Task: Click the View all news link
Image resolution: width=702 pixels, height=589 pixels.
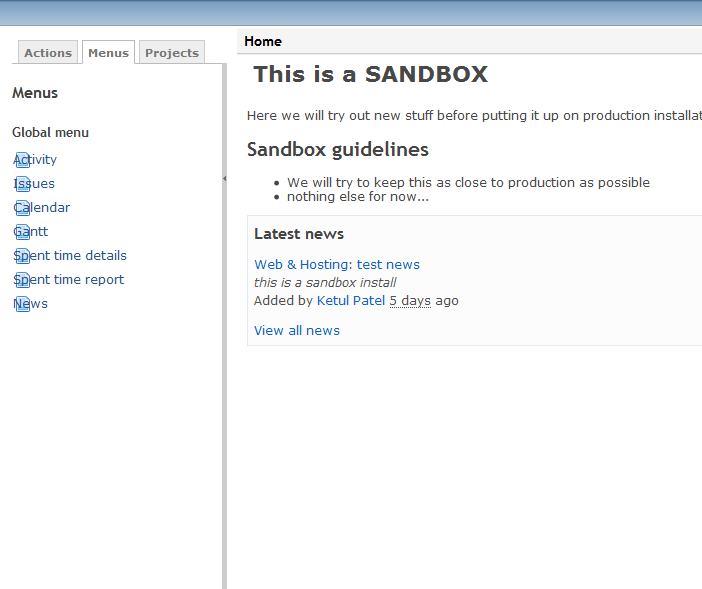Action: pos(297,330)
